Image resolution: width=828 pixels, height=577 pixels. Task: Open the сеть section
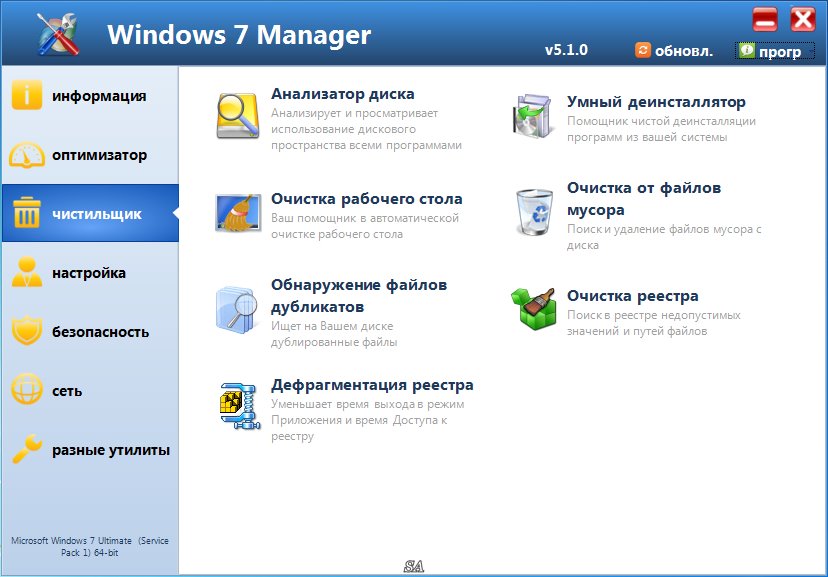[90, 391]
